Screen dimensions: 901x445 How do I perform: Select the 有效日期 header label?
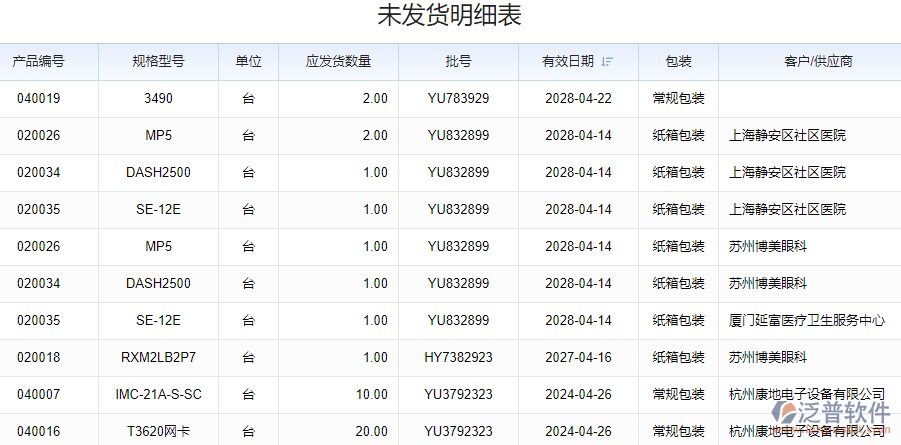coord(568,62)
